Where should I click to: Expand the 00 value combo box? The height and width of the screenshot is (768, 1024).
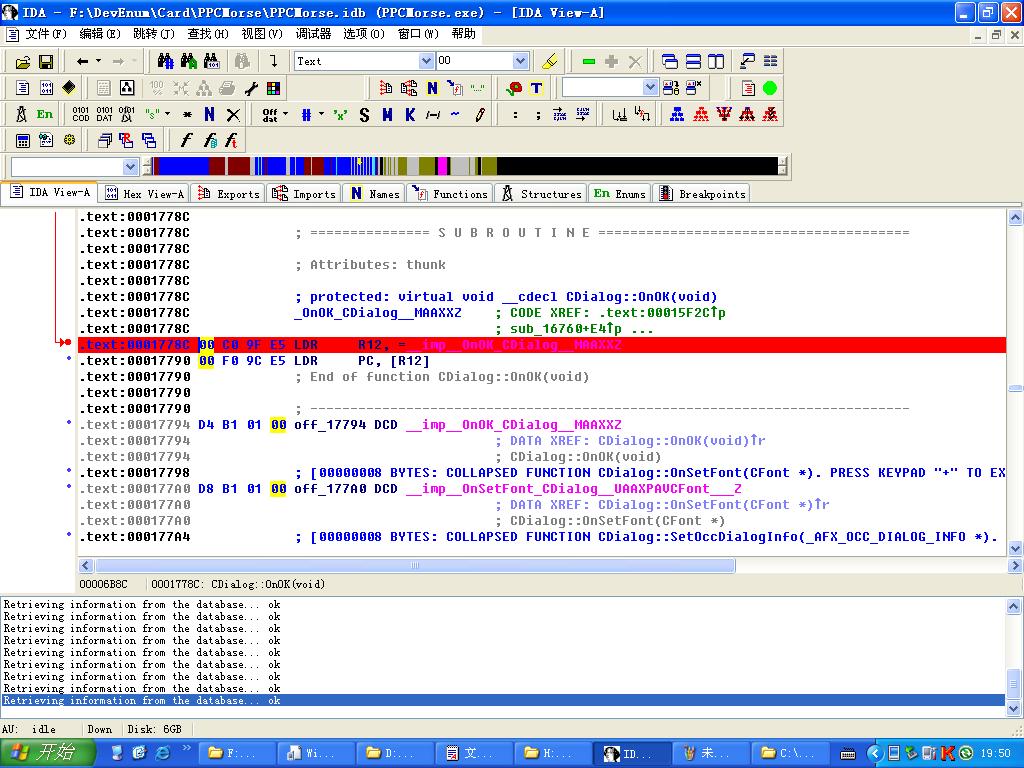pyautogui.click(x=520, y=61)
